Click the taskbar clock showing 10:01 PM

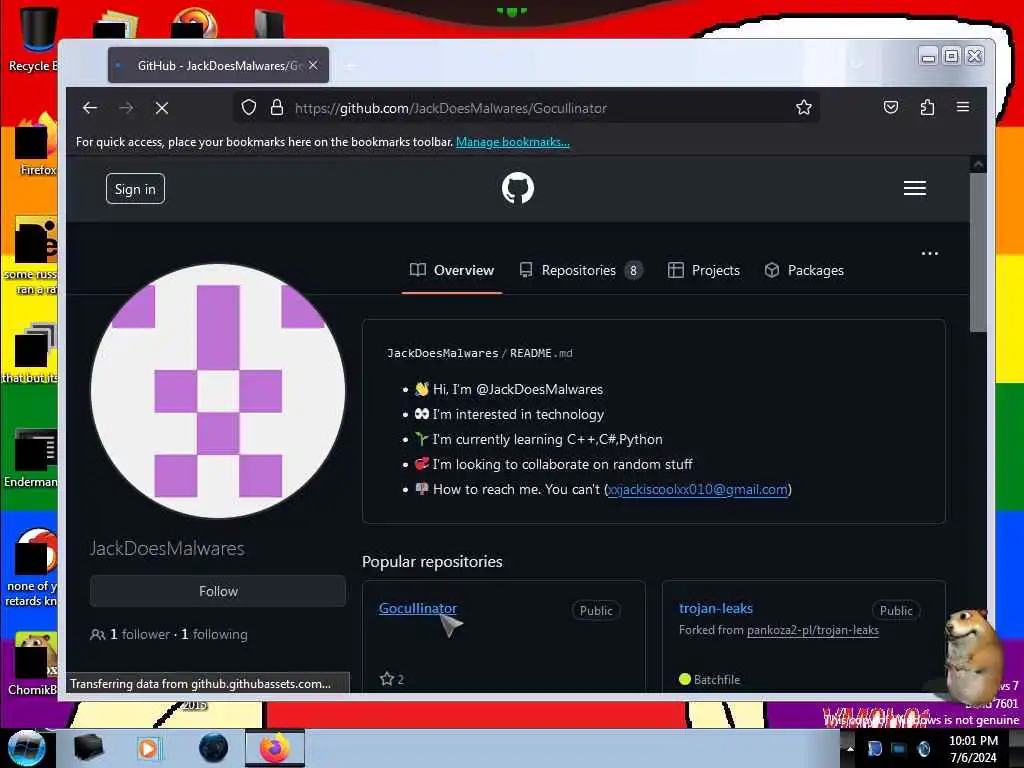973,749
